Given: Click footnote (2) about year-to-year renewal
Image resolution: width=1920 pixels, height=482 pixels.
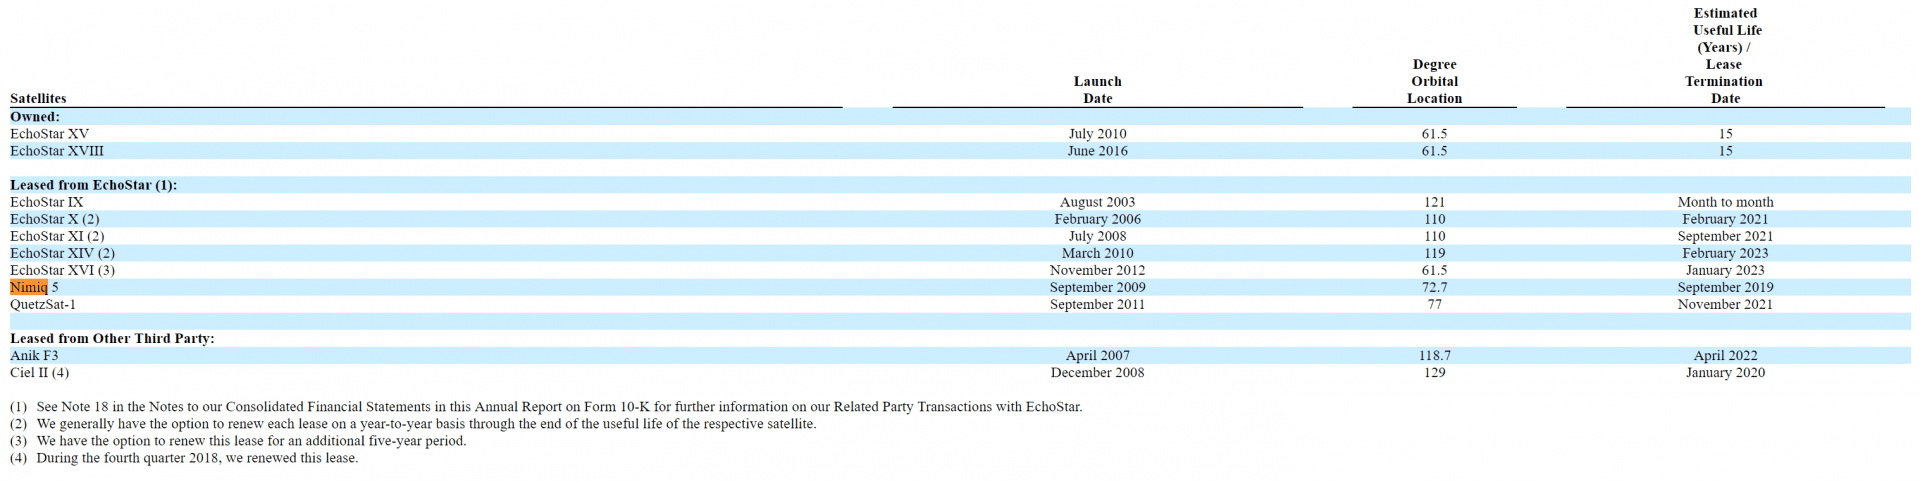Looking at the screenshot, I should click(413, 424).
